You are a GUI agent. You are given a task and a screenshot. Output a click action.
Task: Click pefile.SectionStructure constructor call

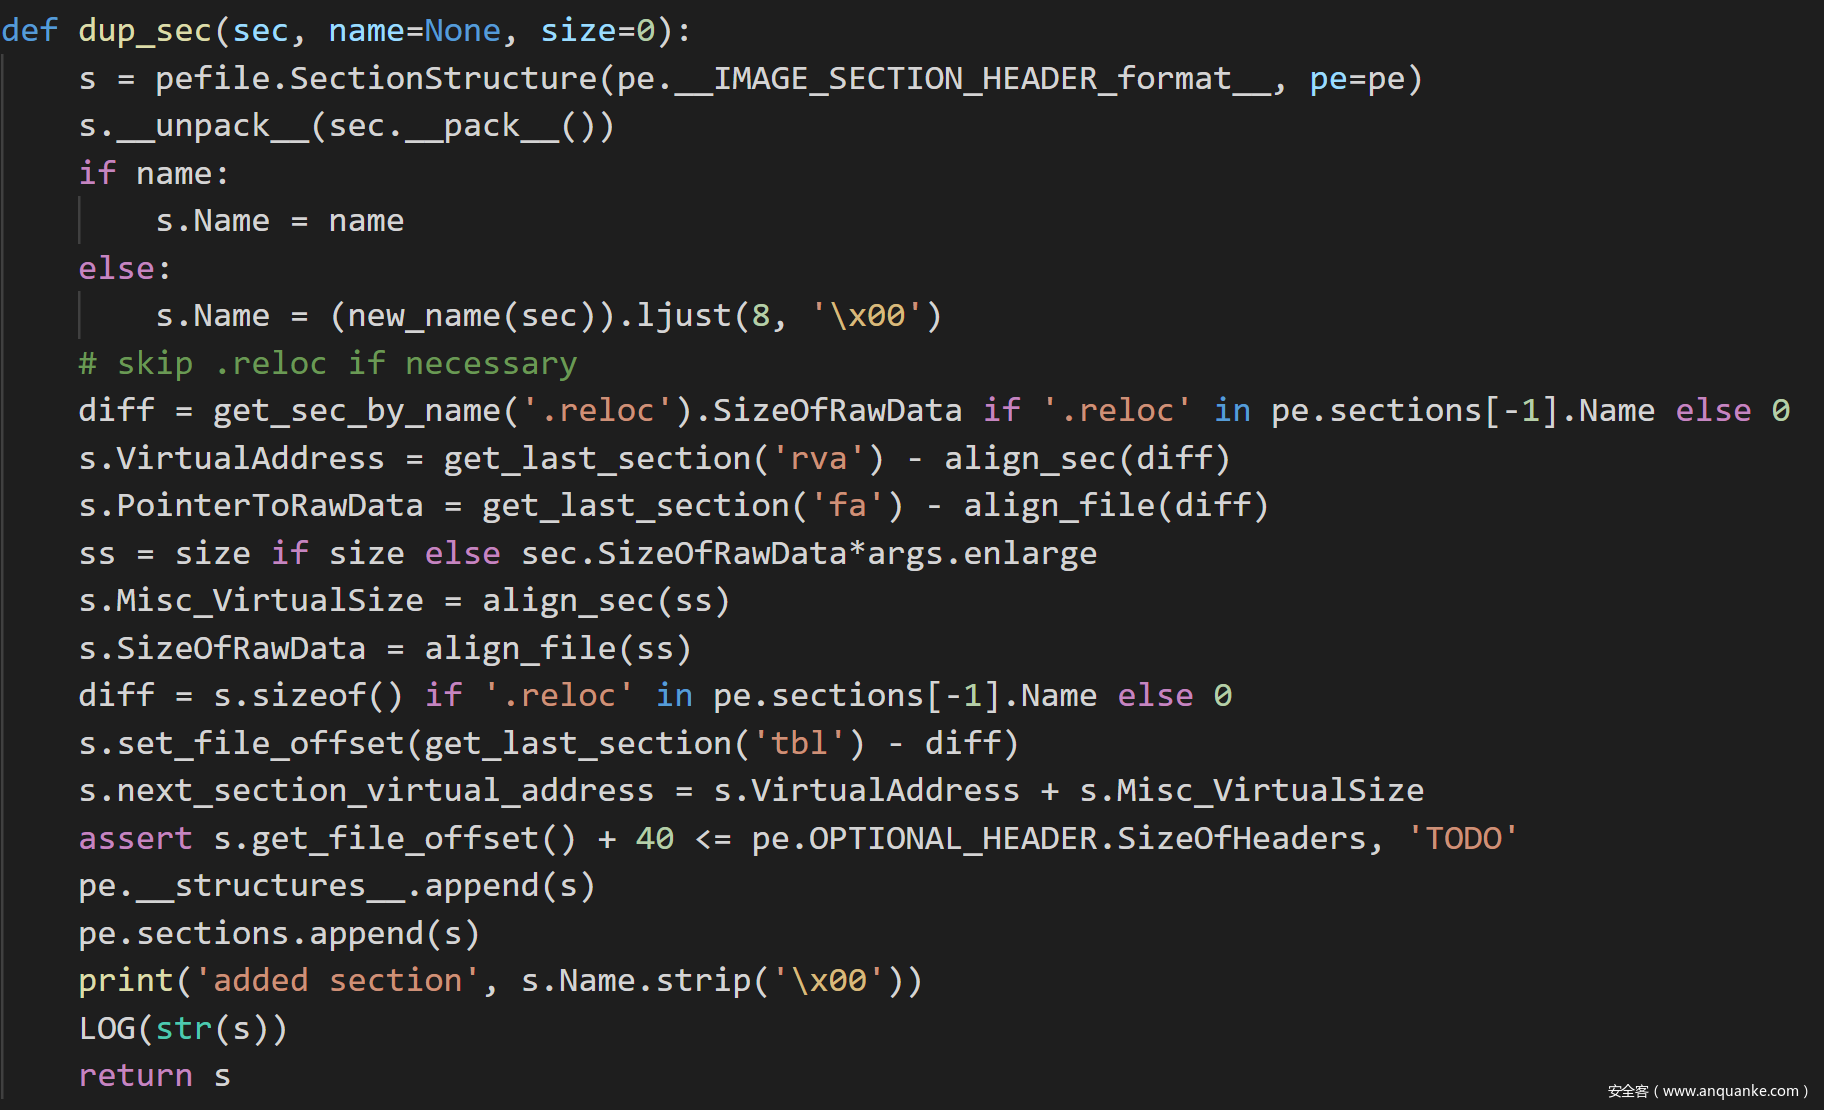click(376, 78)
